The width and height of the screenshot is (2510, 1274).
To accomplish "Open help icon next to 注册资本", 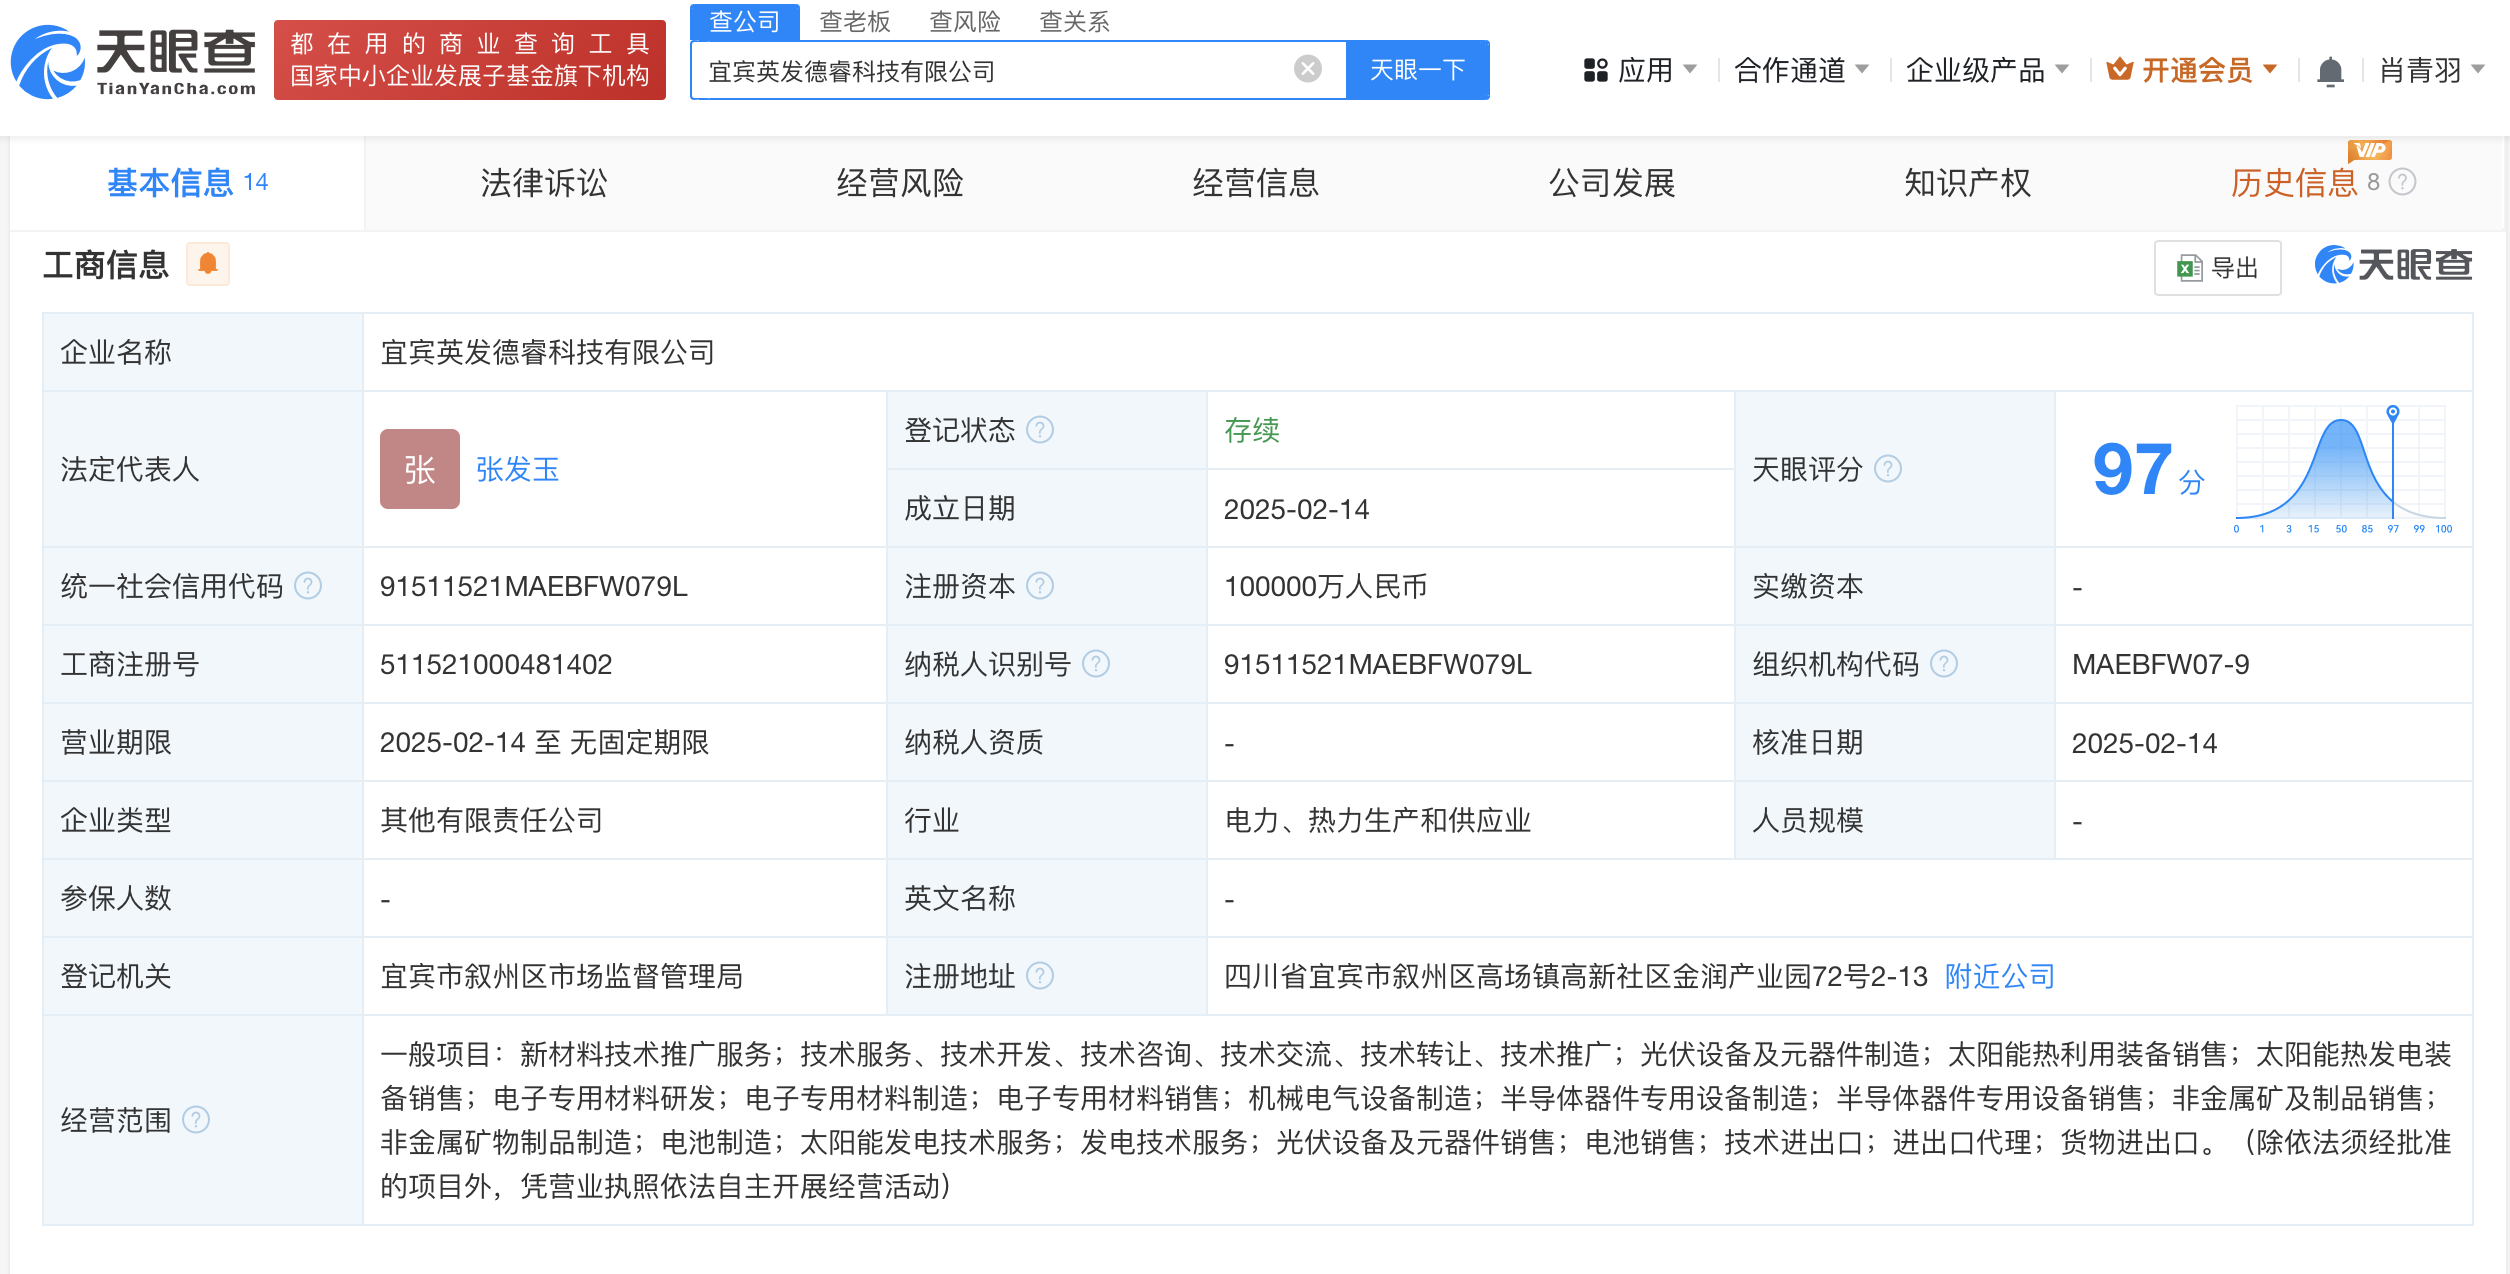I will point(1040,586).
